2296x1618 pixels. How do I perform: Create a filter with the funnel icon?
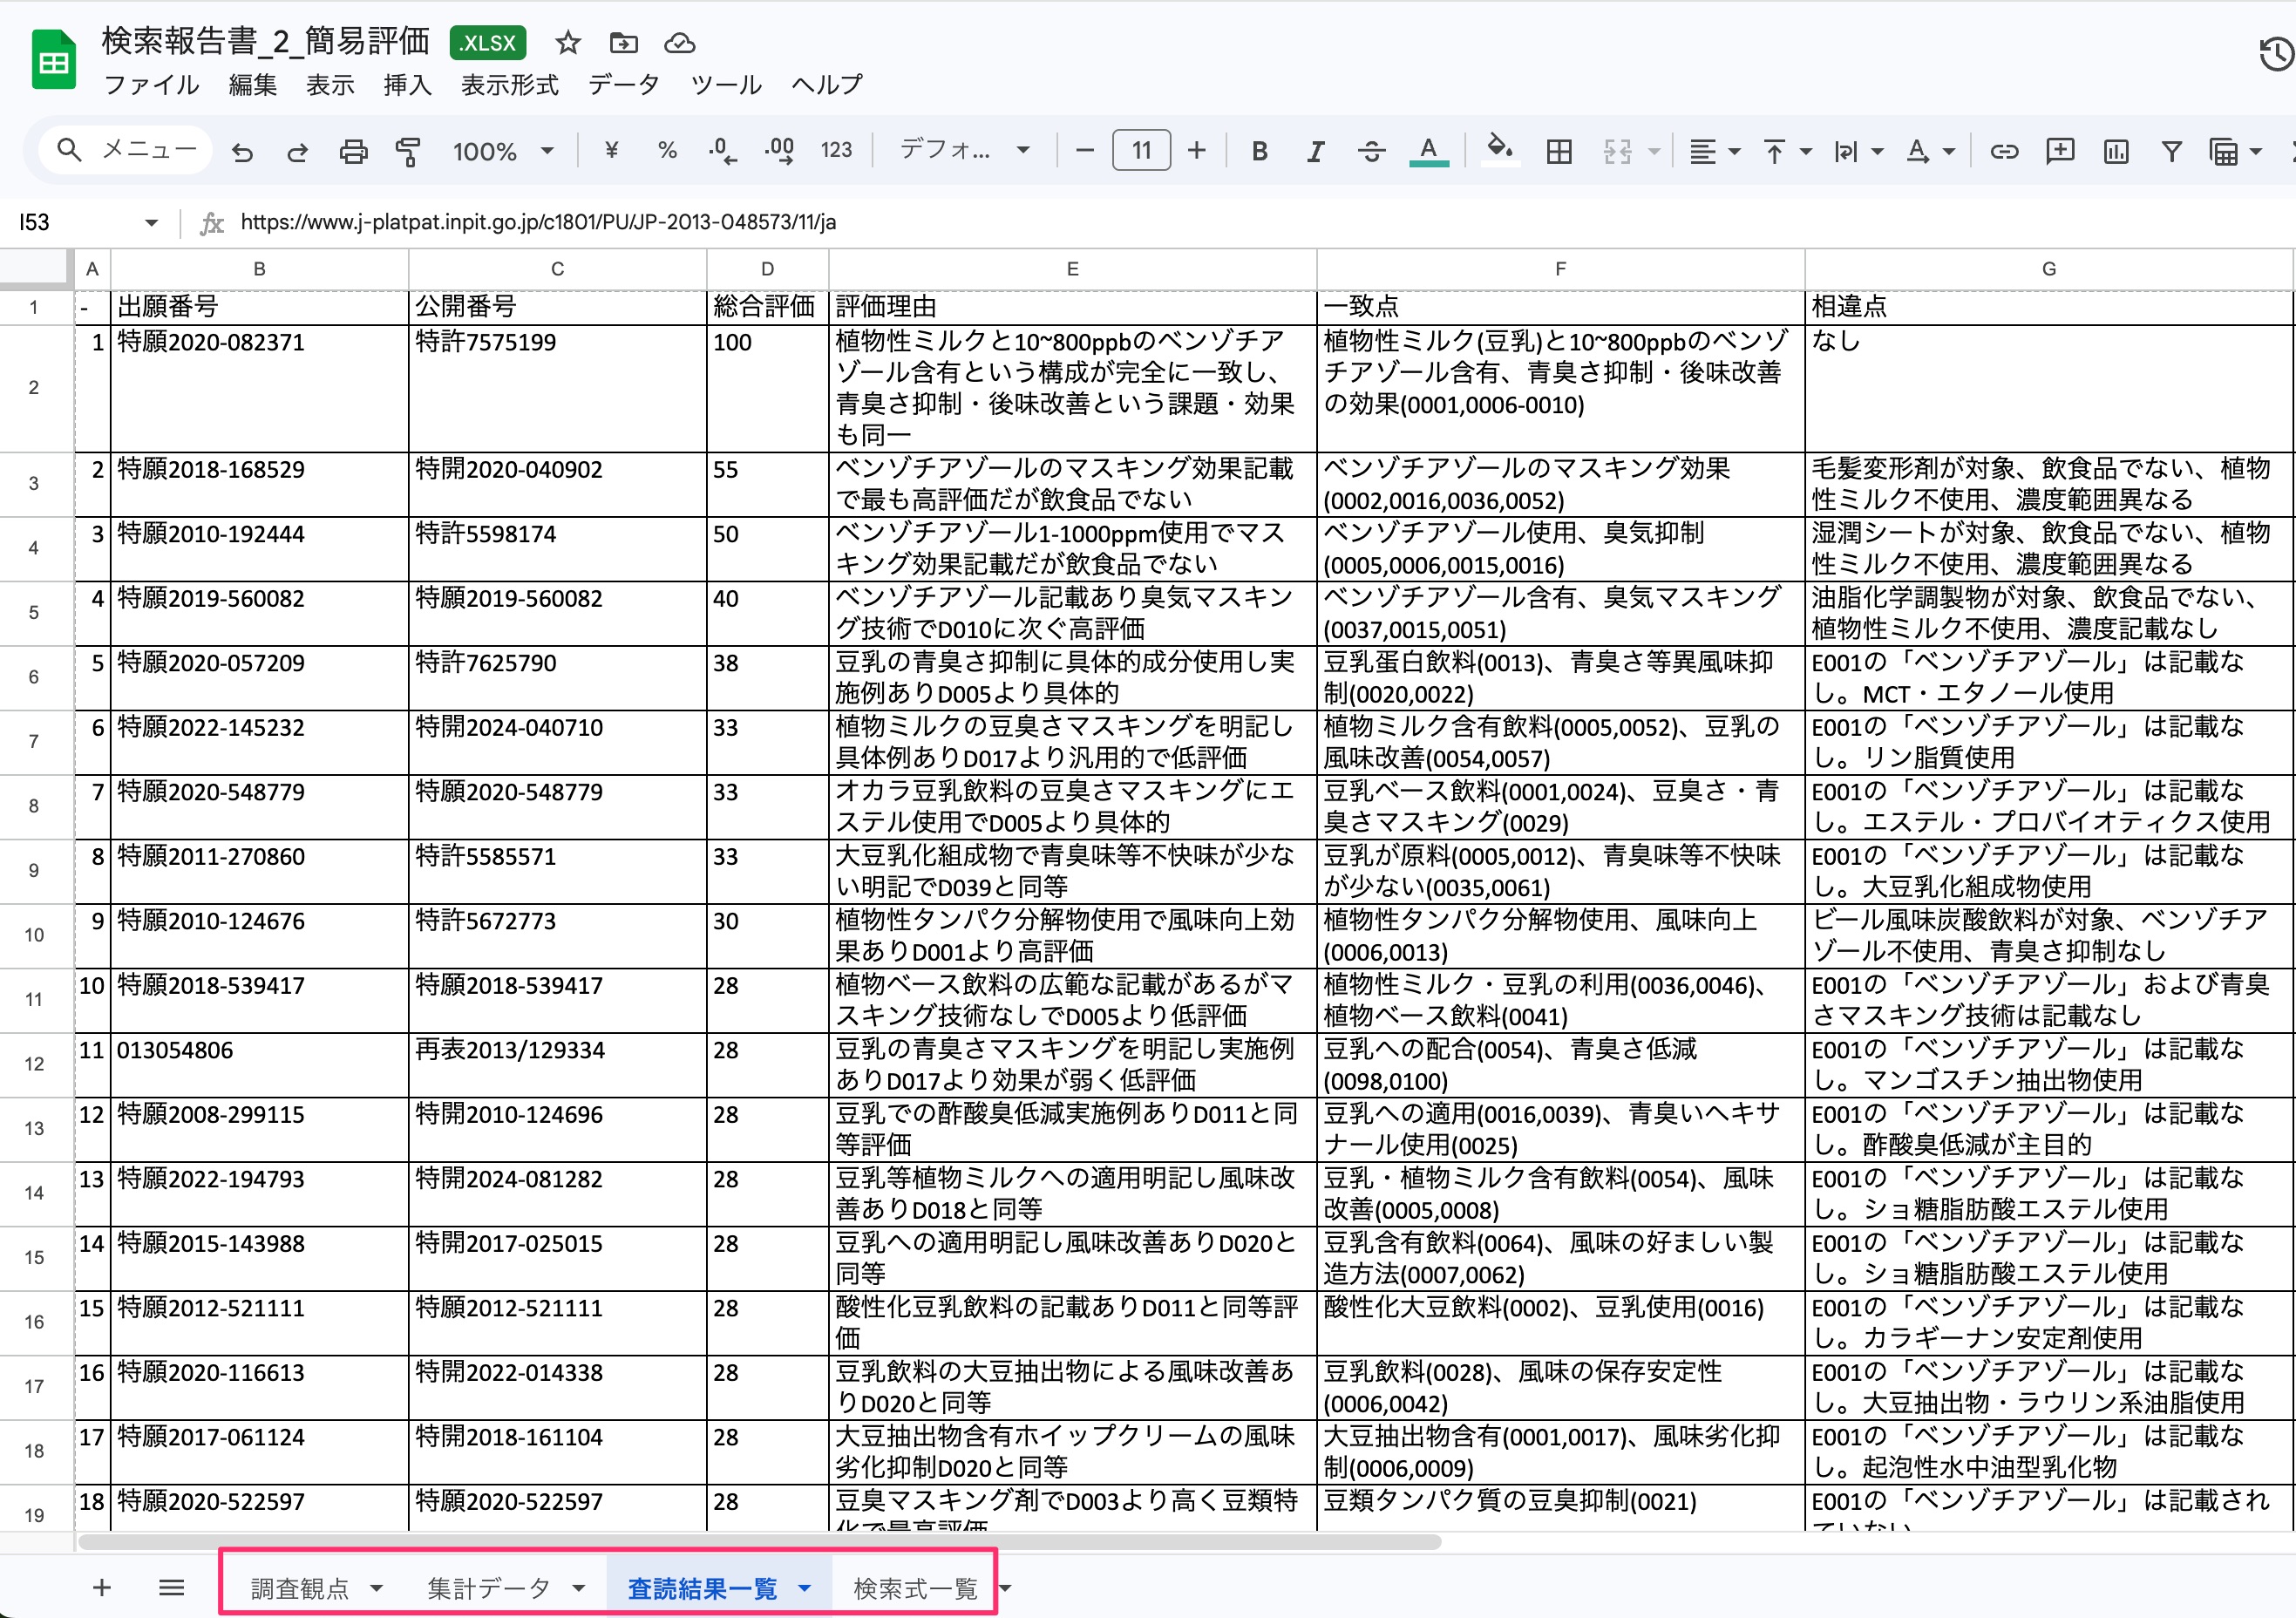2171,151
